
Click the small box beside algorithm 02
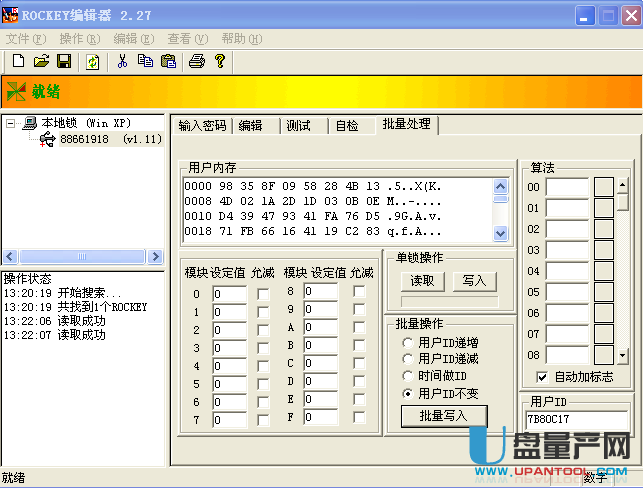(x=604, y=229)
